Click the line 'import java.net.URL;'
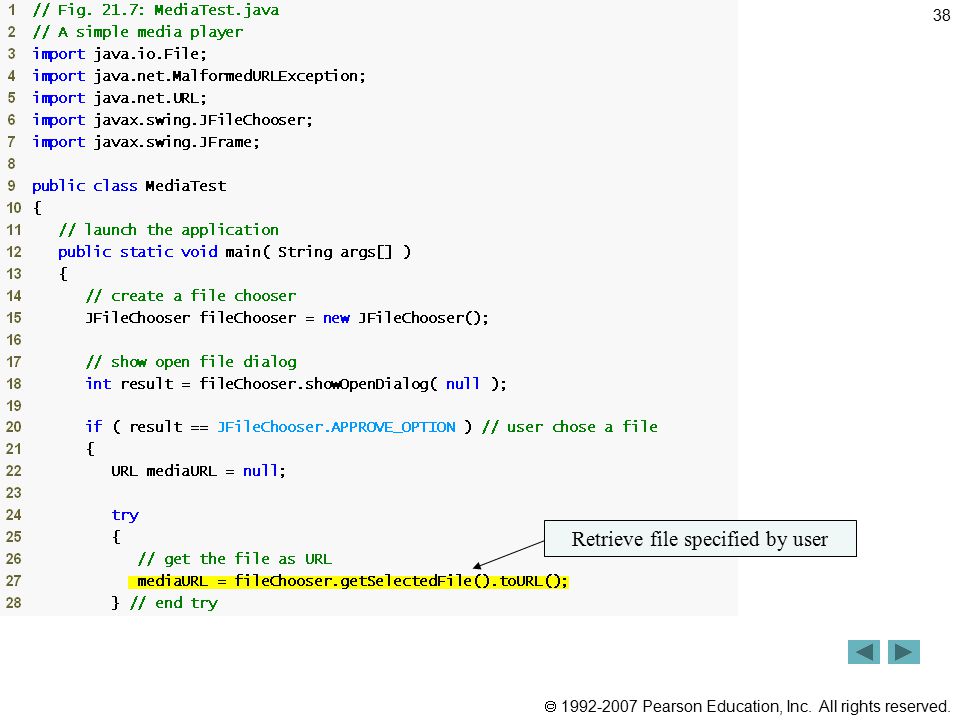960x720 pixels. click(119, 98)
